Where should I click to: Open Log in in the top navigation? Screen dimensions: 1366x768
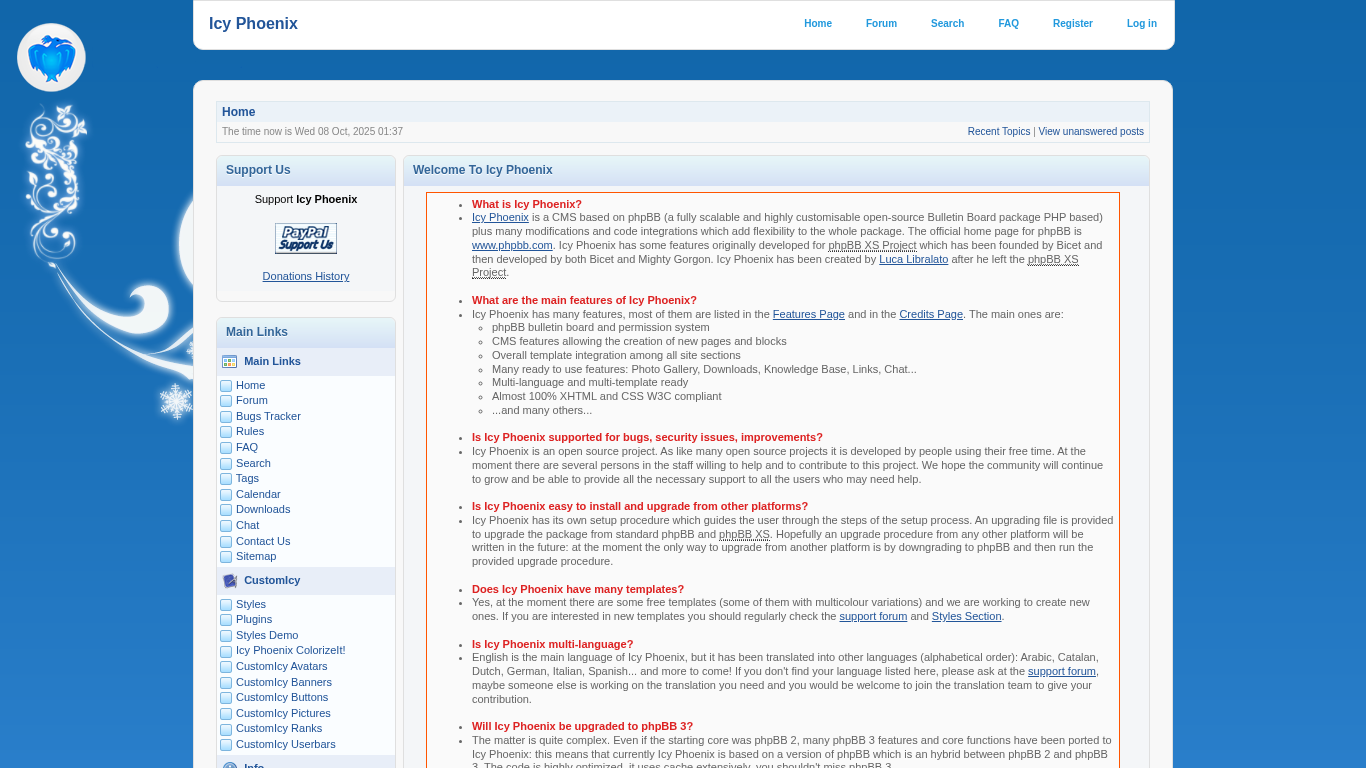point(1142,24)
